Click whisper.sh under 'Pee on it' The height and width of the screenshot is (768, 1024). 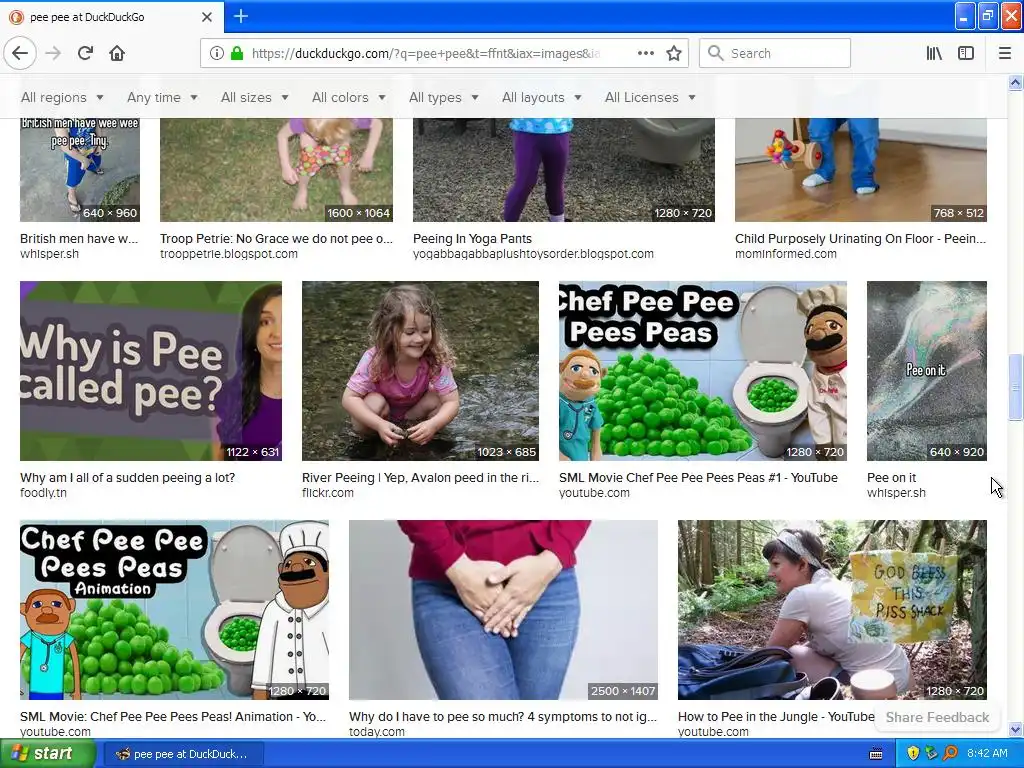[896, 493]
